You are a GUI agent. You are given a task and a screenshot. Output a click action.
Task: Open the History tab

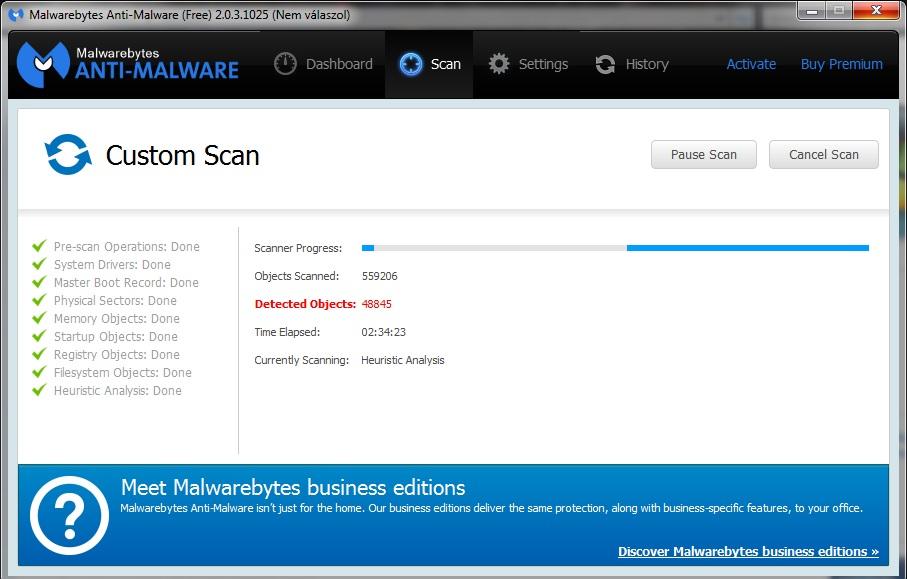(632, 64)
